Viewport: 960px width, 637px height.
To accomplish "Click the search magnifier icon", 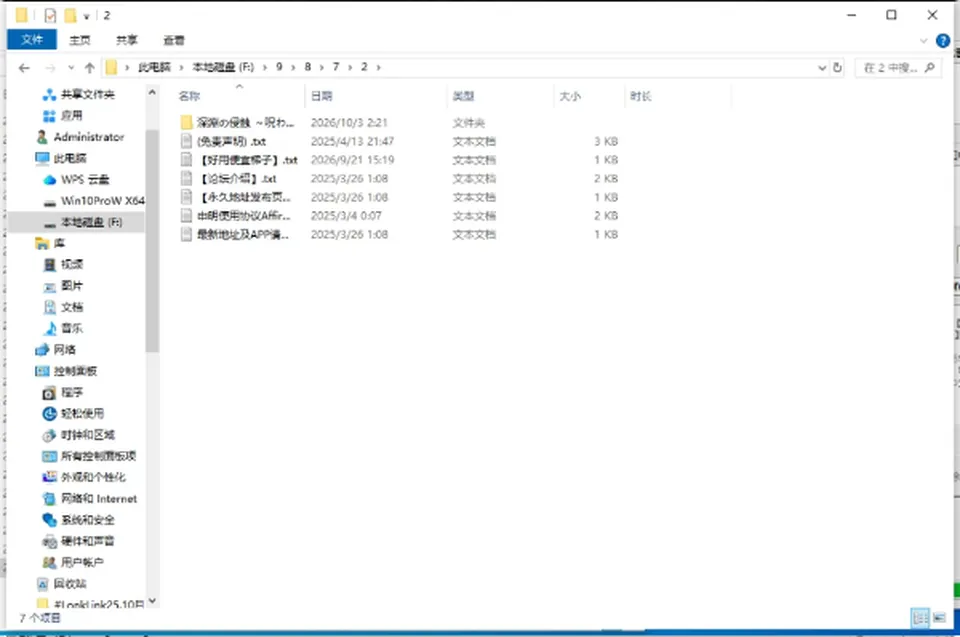I will coord(929,67).
